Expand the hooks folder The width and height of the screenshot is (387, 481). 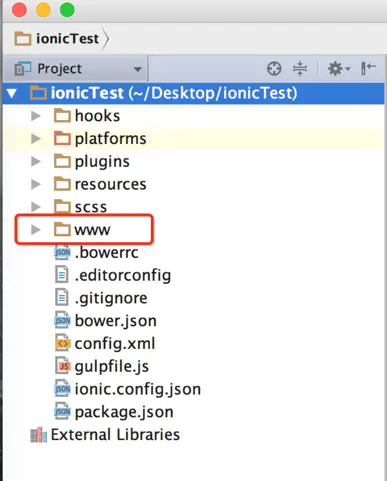(x=36, y=116)
